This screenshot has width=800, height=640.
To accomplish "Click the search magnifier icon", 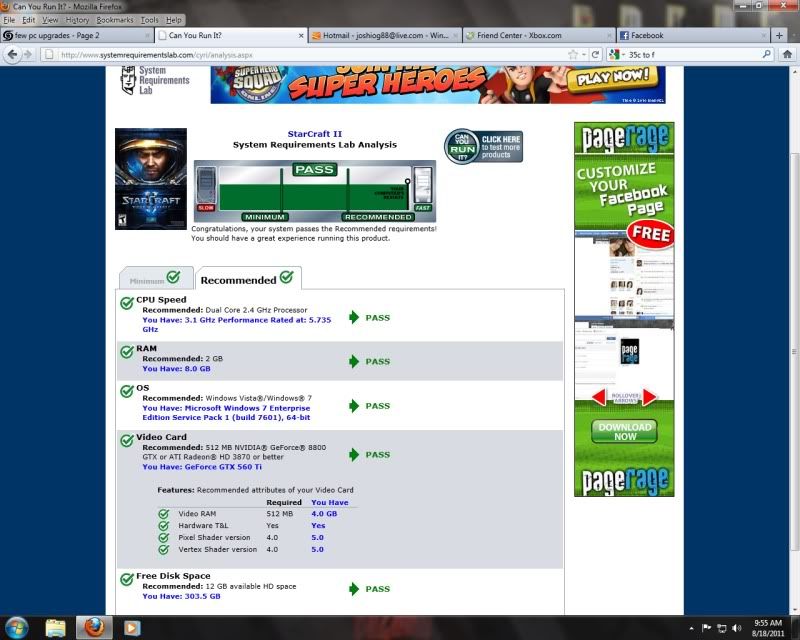I will [x=766, y=54].
